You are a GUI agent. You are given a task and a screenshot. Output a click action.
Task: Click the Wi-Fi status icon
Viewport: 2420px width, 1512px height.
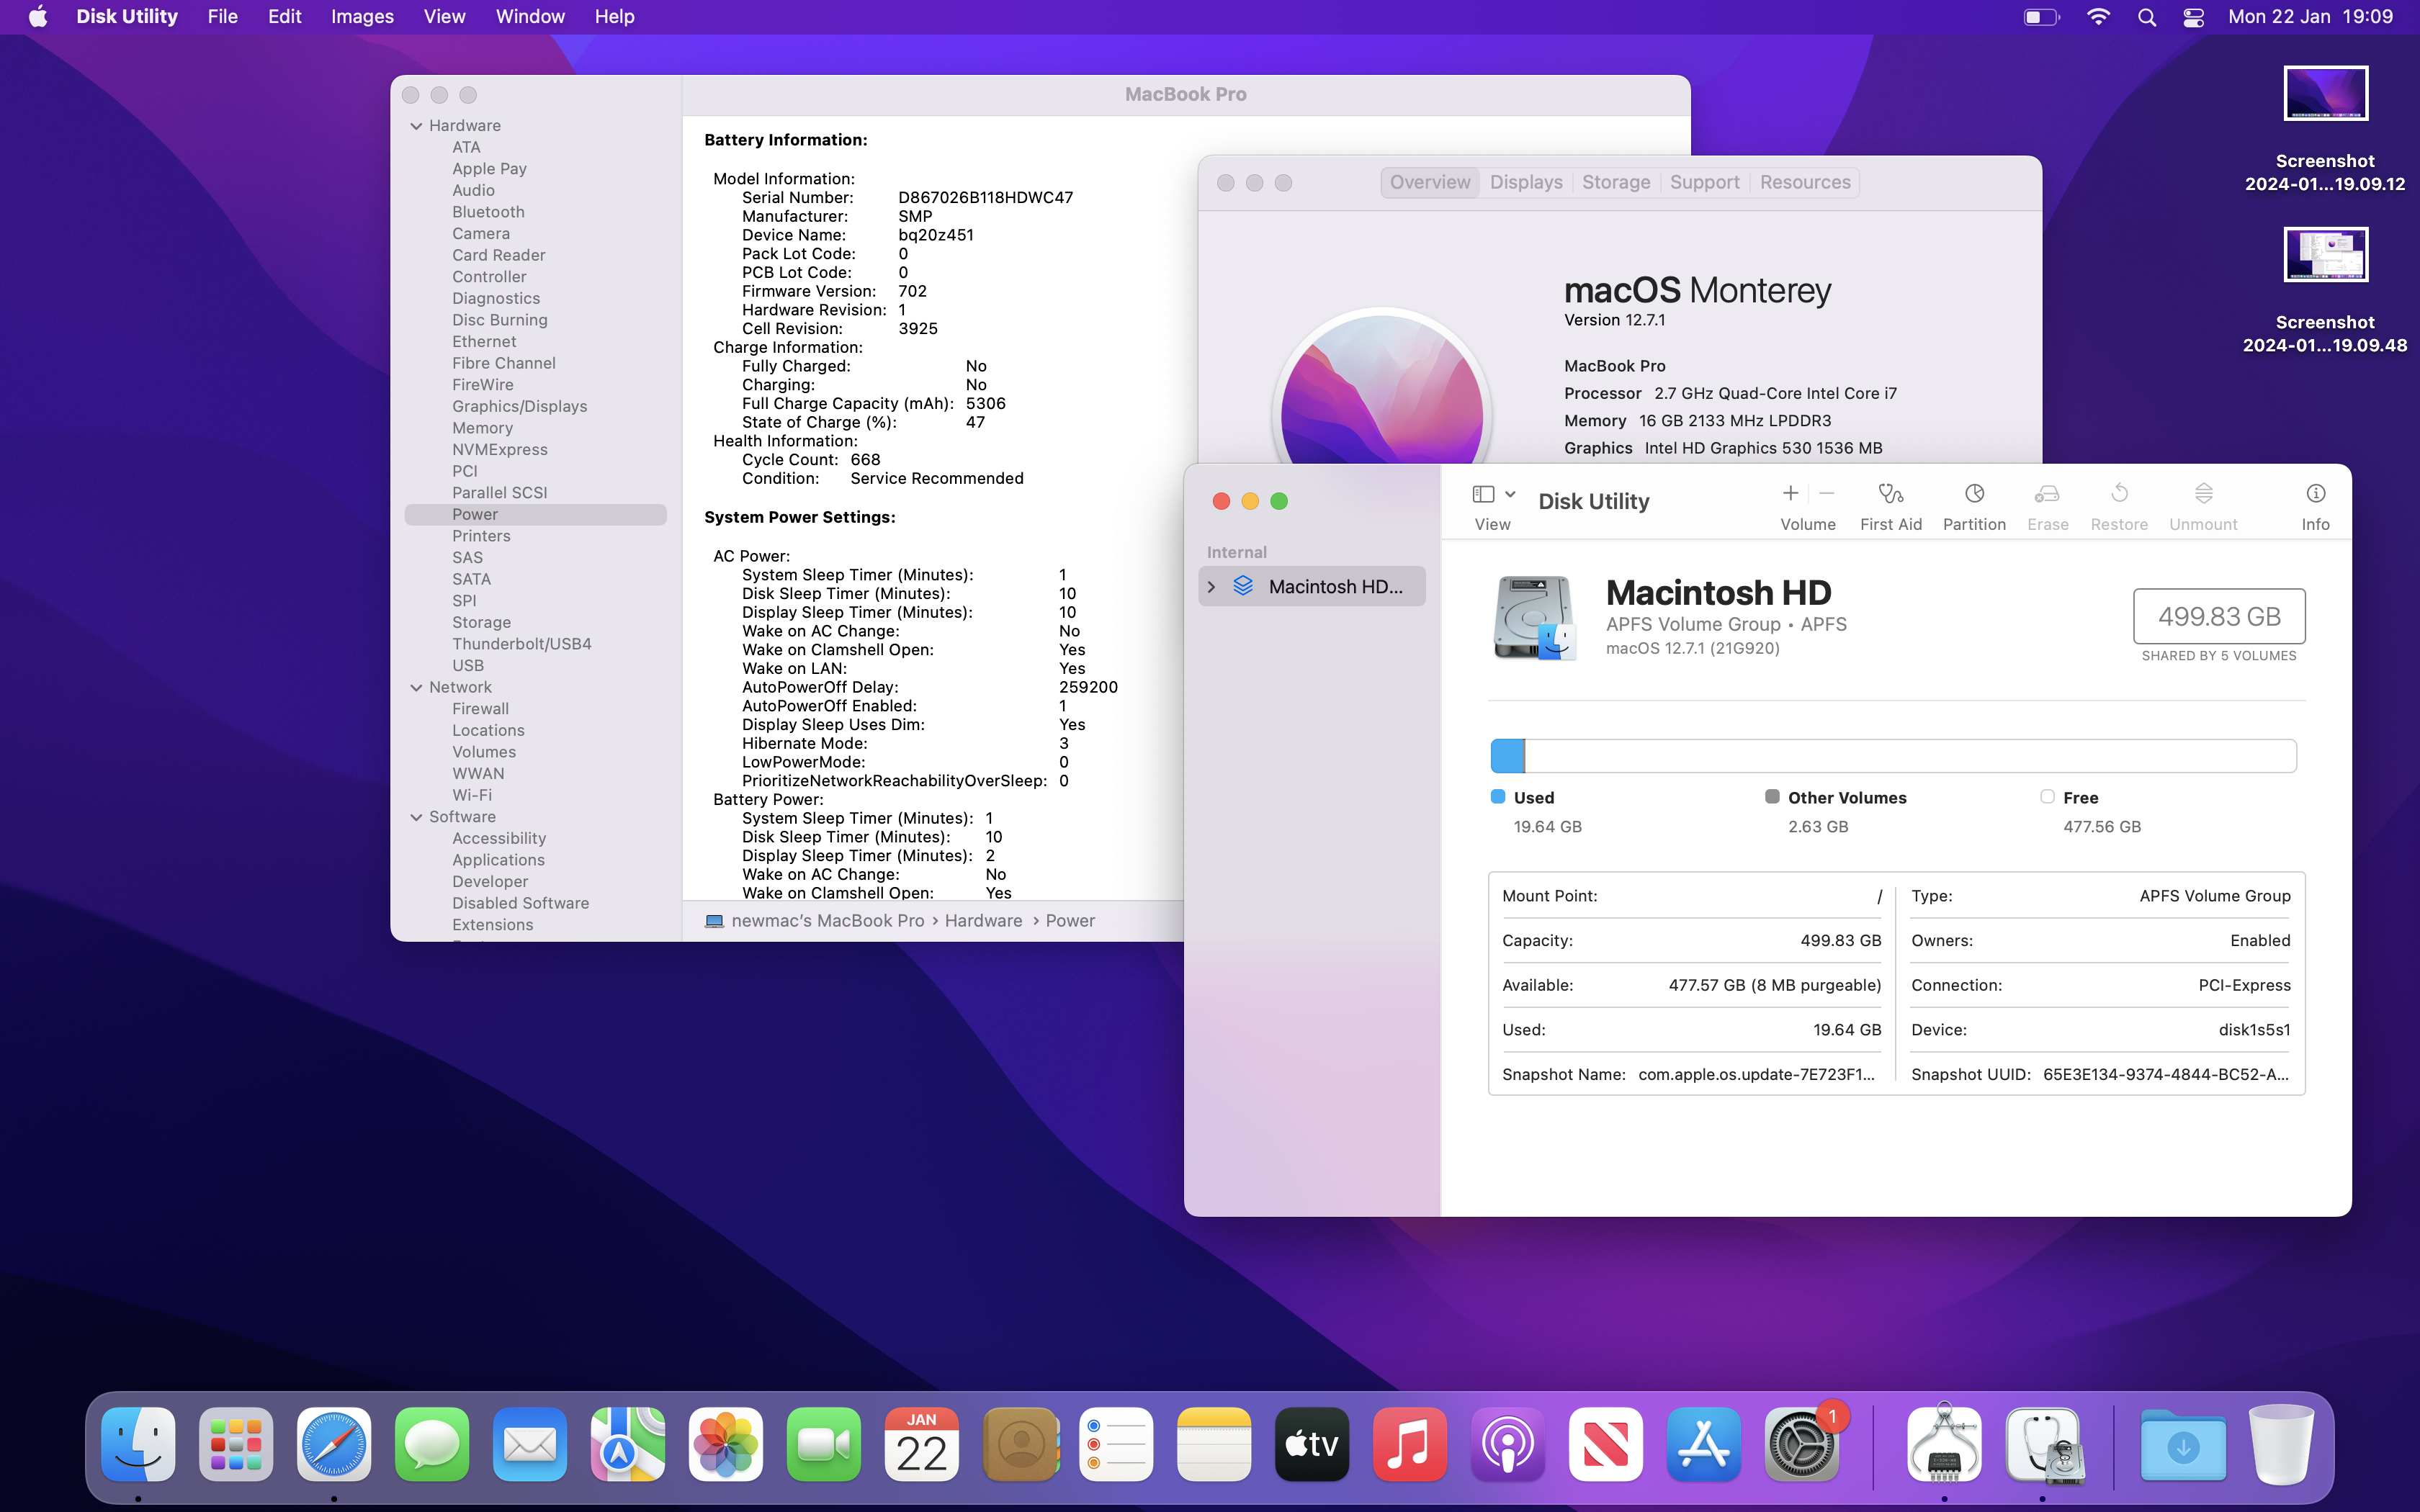2098,17
